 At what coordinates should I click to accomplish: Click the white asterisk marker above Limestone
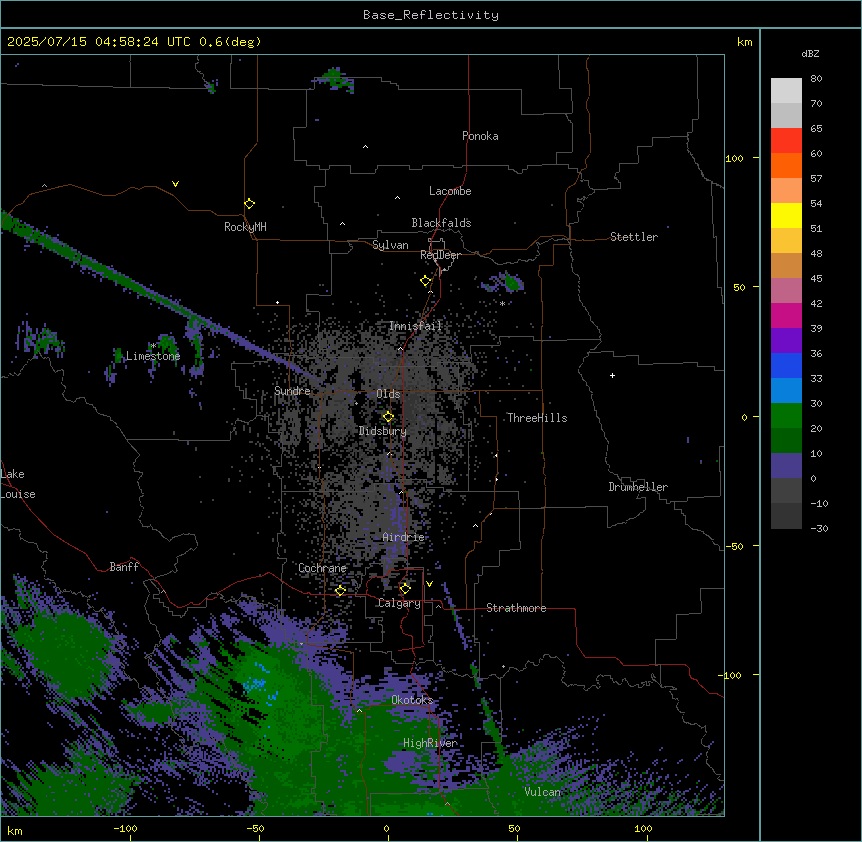pos(154,346)
